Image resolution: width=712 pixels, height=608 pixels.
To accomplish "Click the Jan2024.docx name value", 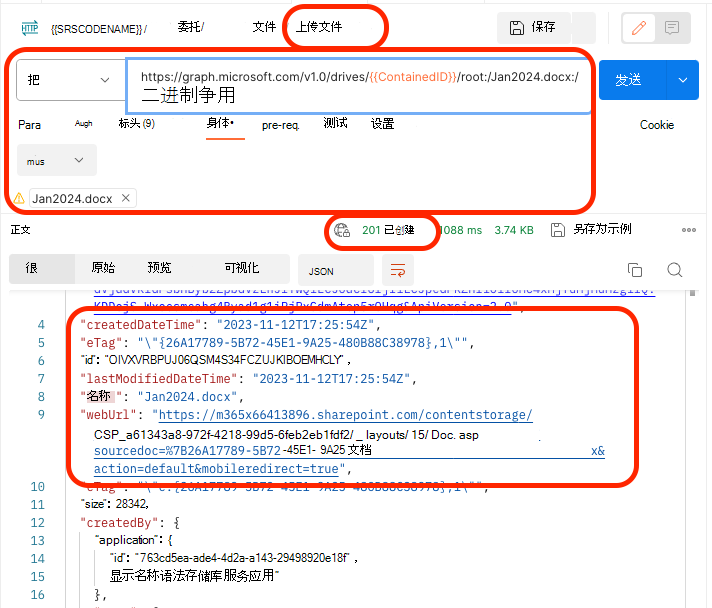I will pos(187,397).
